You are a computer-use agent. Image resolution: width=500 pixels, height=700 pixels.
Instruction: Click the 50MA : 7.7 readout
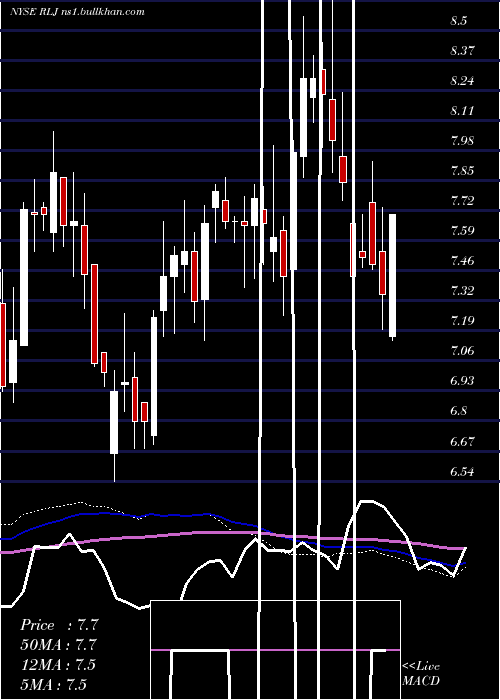pyautogui.click(x=58, y=645)
